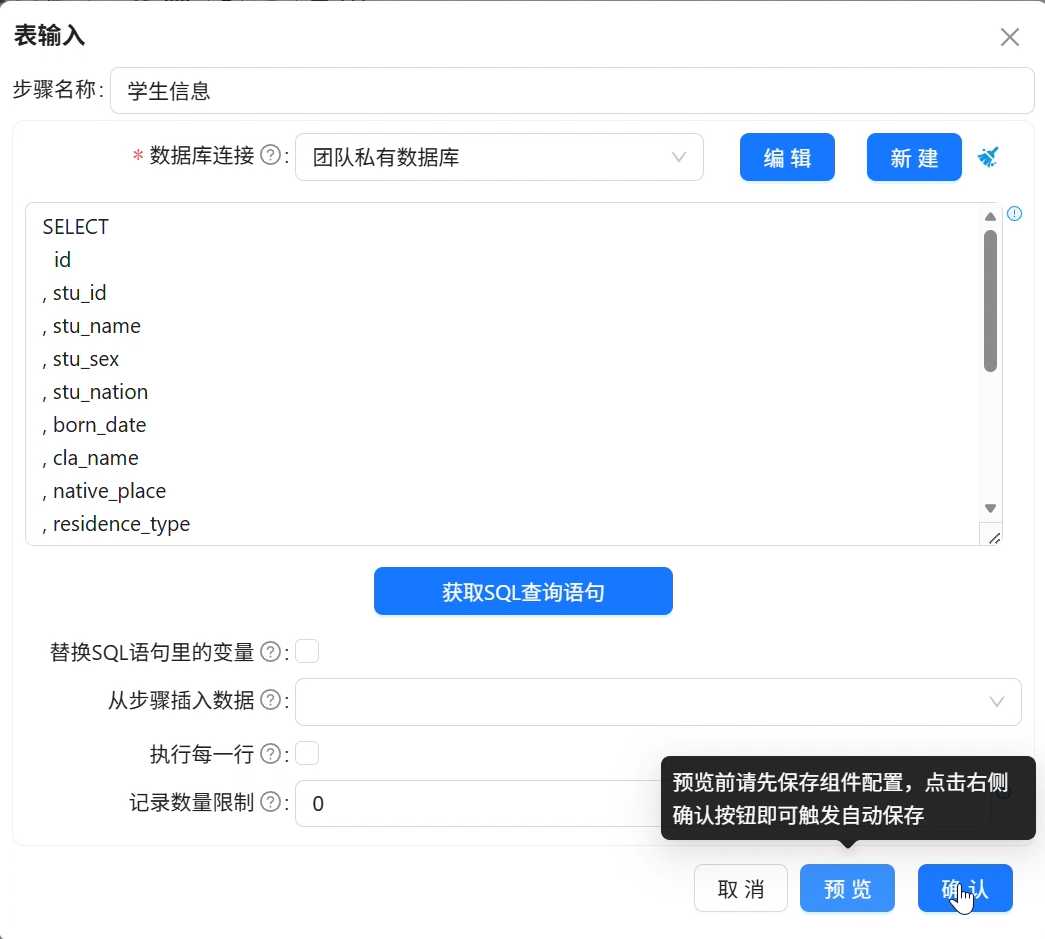Click the born_date line in SQL
The image size is (1045, 939).
click(95, 425)
